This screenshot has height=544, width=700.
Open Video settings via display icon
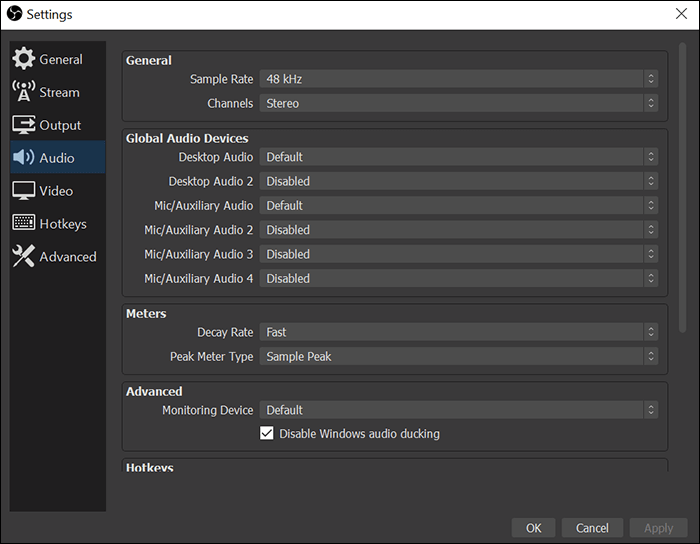(23, 191)
